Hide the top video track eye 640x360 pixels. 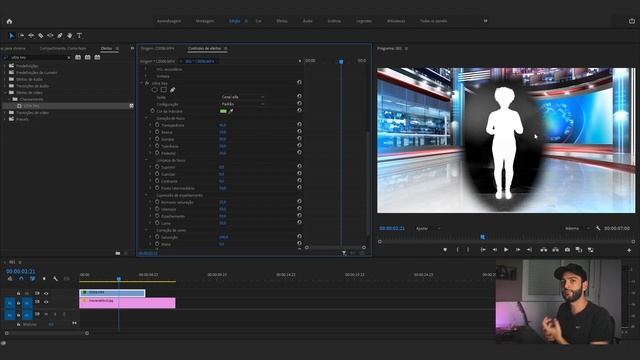tap(46, 293)
